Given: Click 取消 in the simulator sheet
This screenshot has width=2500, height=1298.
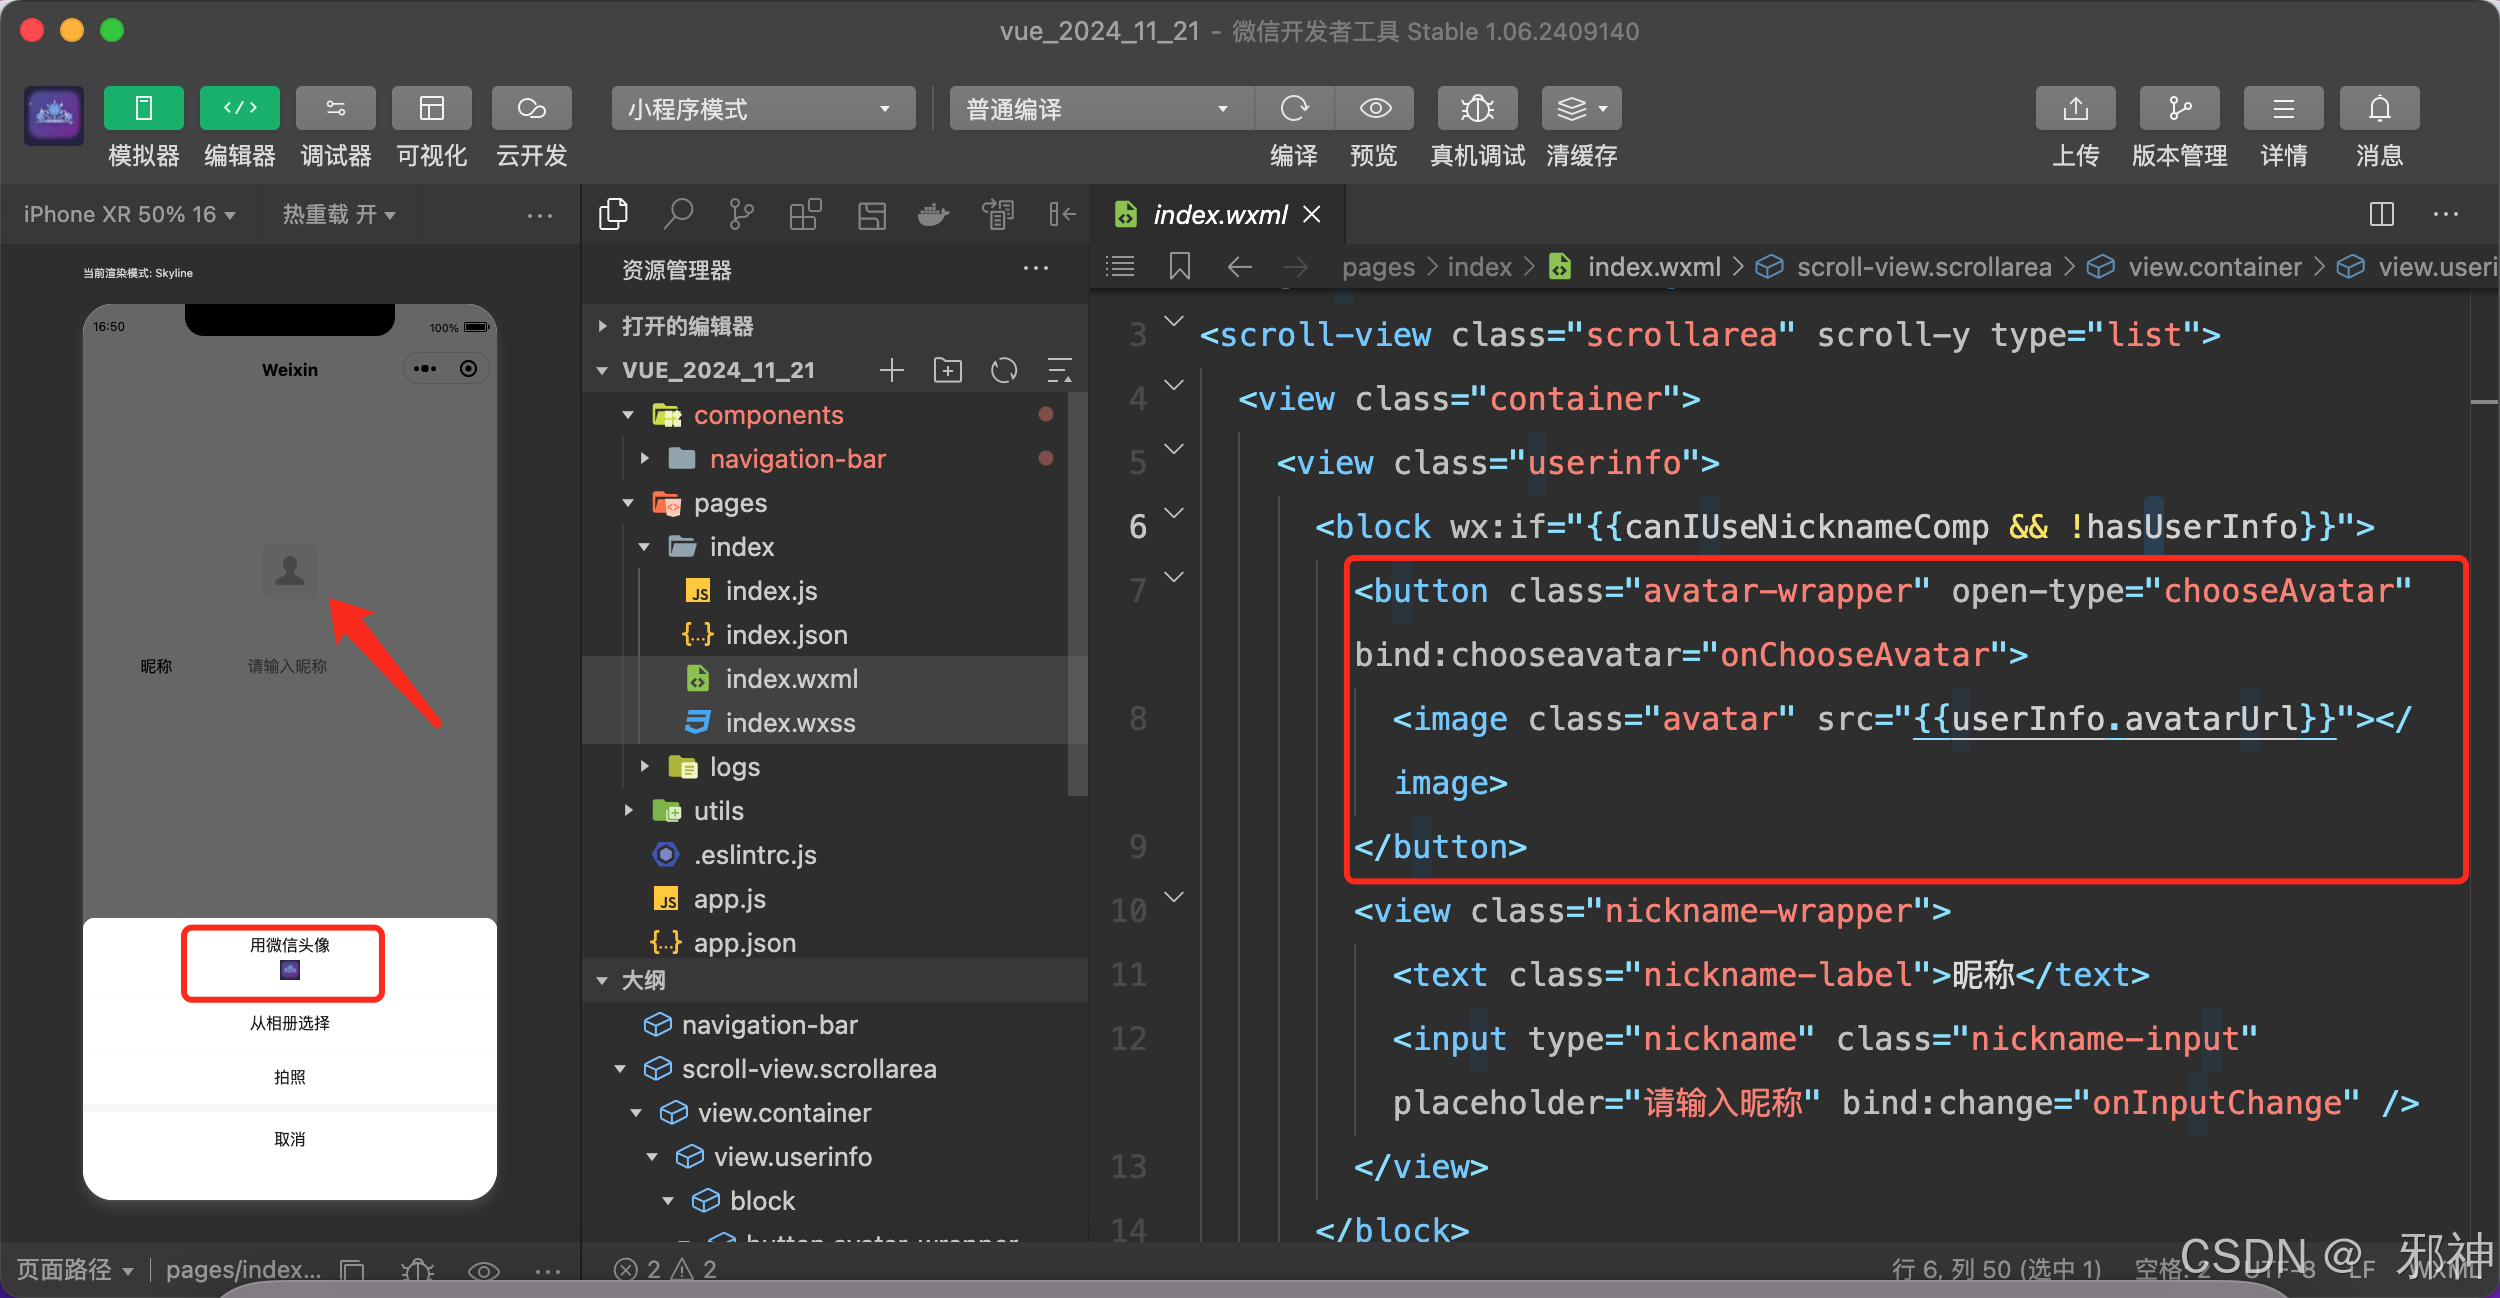Looking at the screenshot, I should pos(289,1139).
